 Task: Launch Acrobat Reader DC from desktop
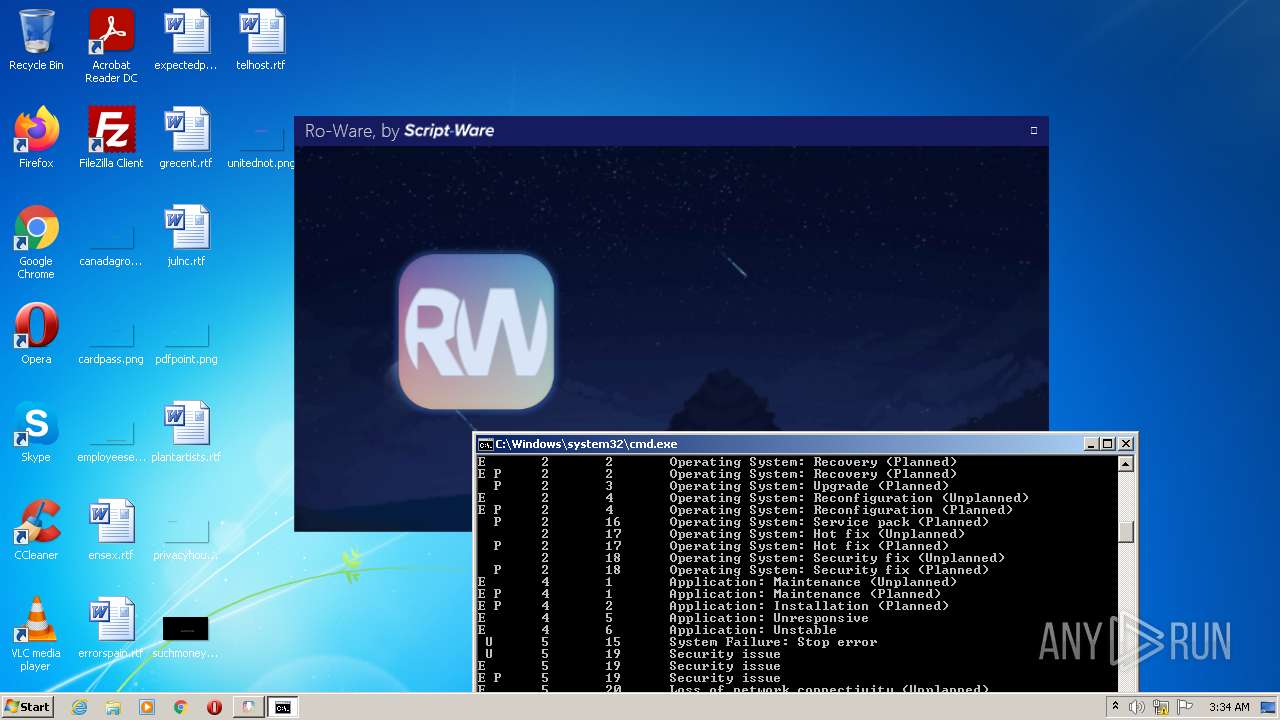pyautogui.click(x=111, y=46)
